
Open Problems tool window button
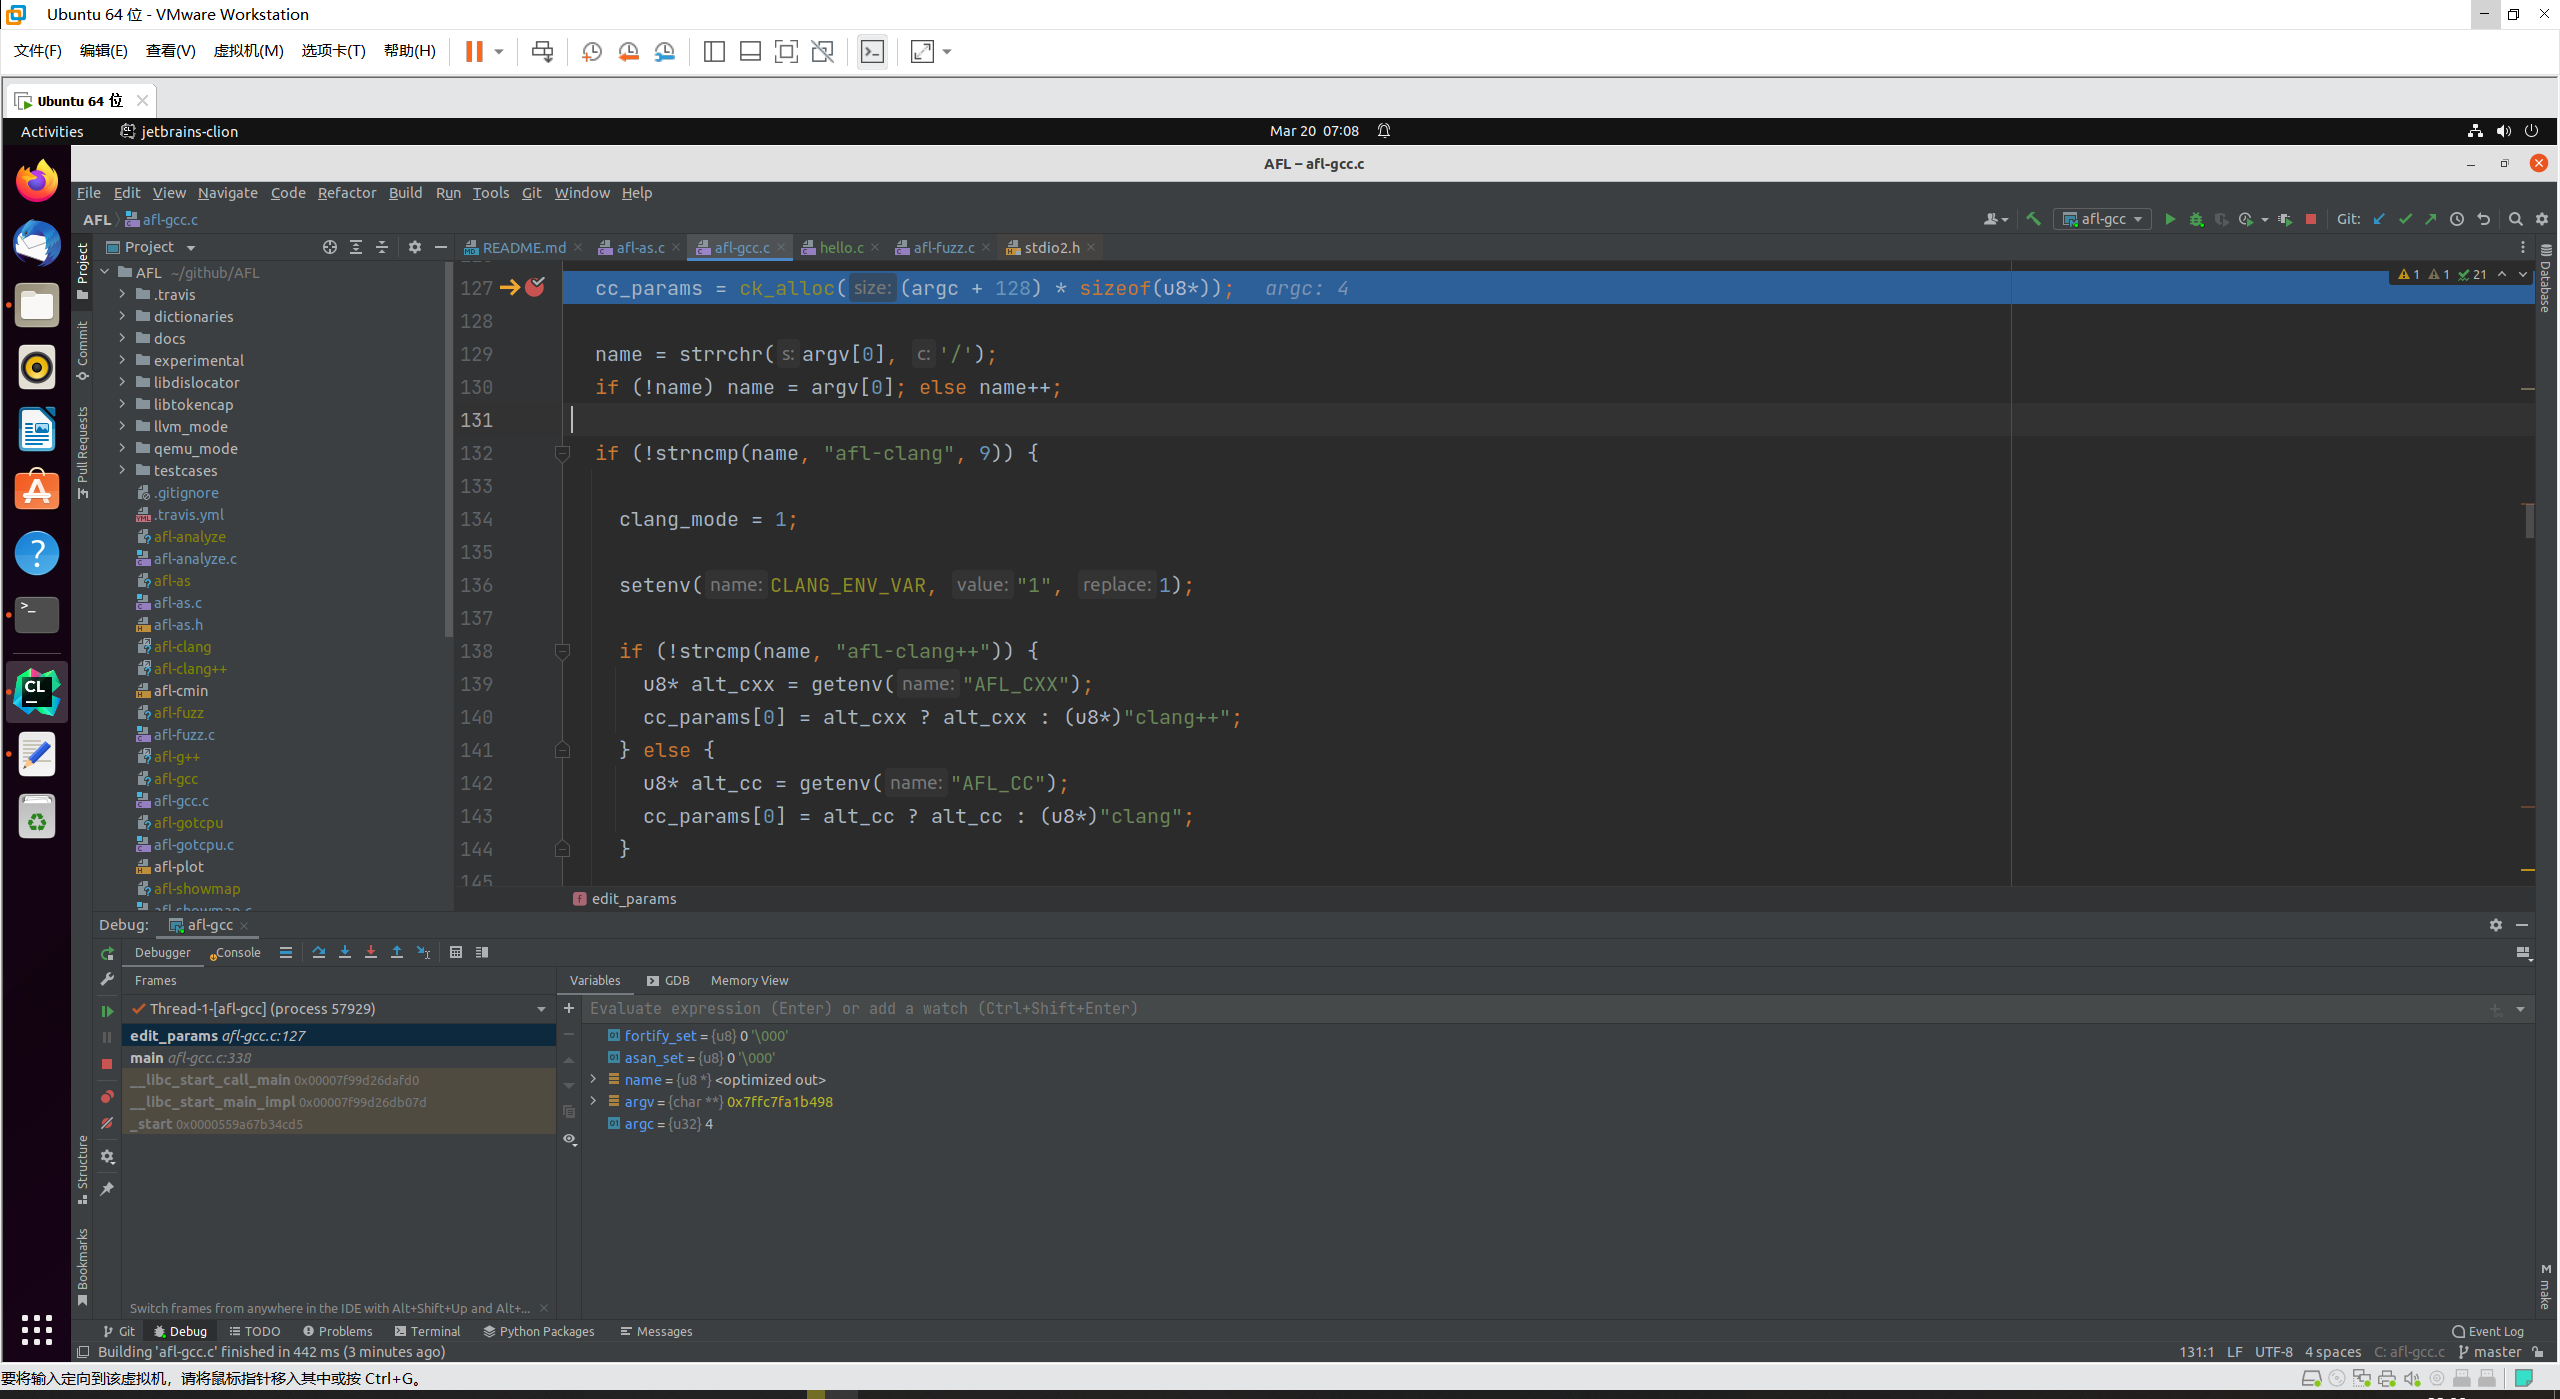point(338,1331)
